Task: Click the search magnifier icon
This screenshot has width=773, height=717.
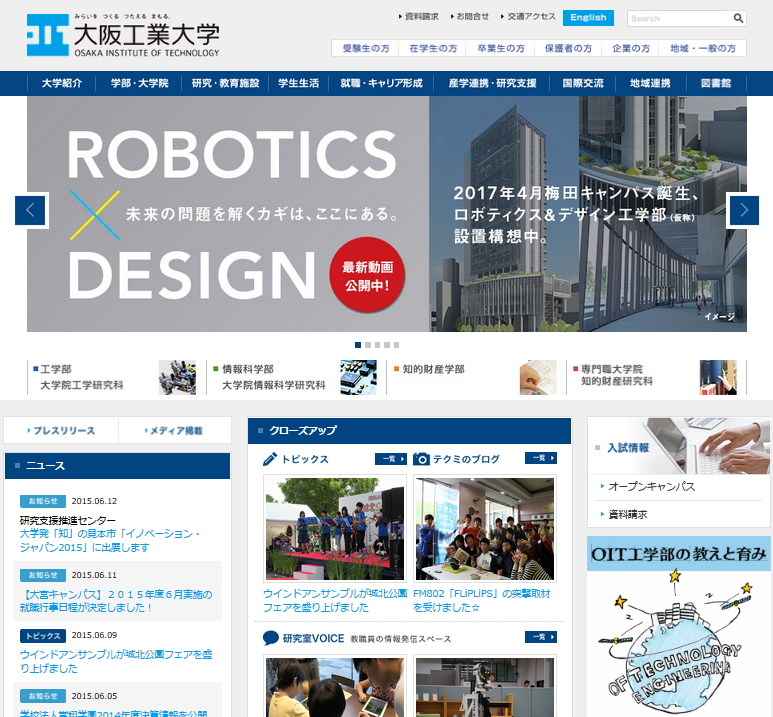Action: [x=738, y=18]
